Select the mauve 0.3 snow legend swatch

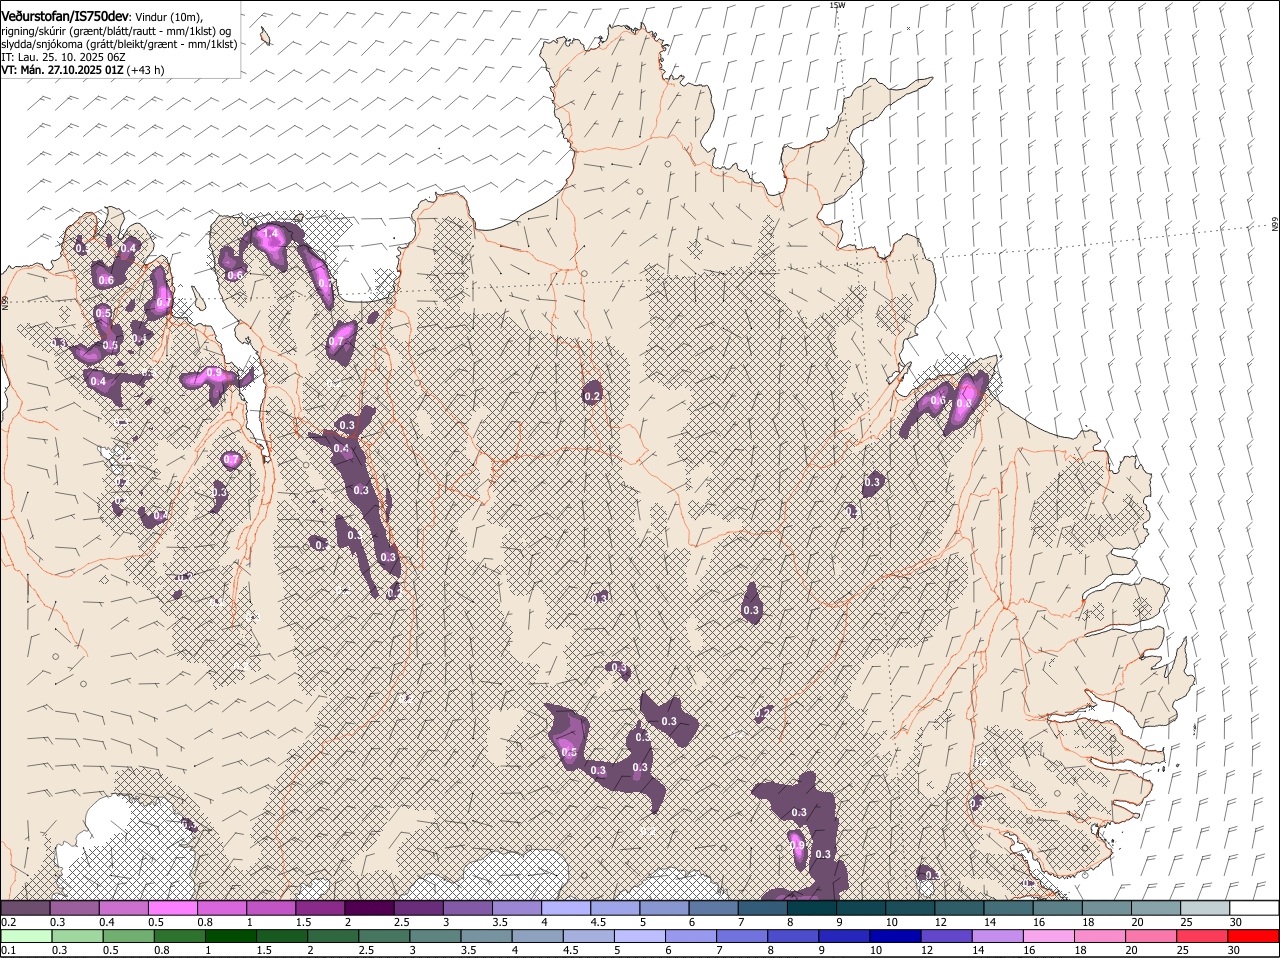click(75, 908)
